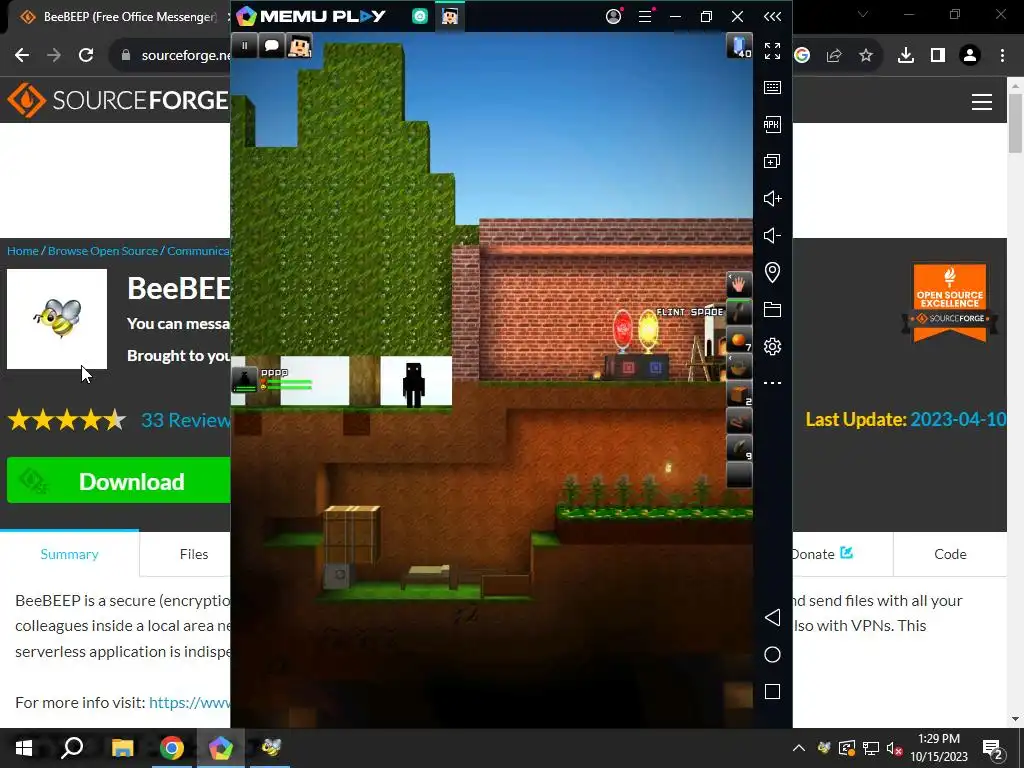Open Chrome three-dot menu
Image resolution: width=1024 pixels, height=768 pixels.
coord(1002,56)
